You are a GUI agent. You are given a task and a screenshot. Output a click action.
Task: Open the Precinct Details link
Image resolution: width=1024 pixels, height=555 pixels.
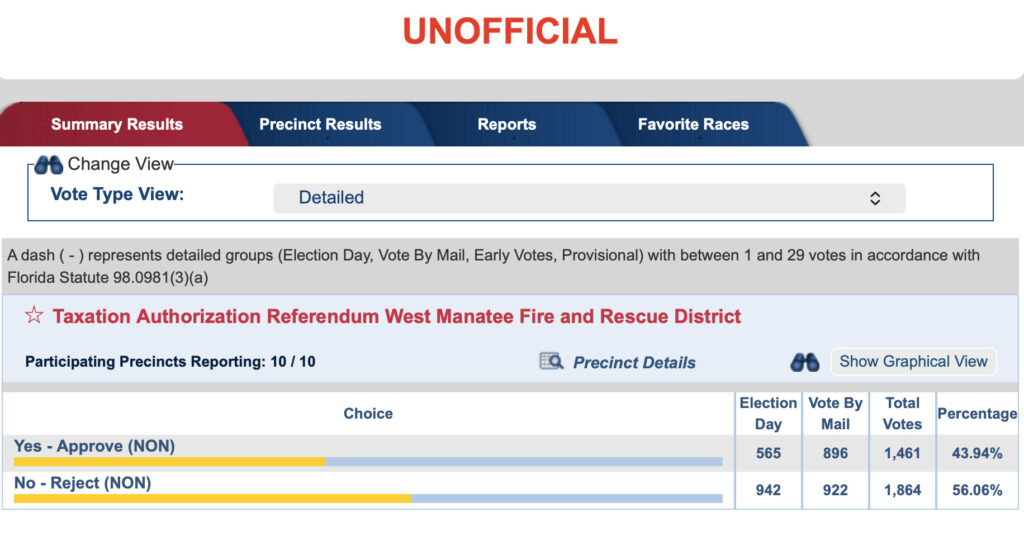coord(634,363)
